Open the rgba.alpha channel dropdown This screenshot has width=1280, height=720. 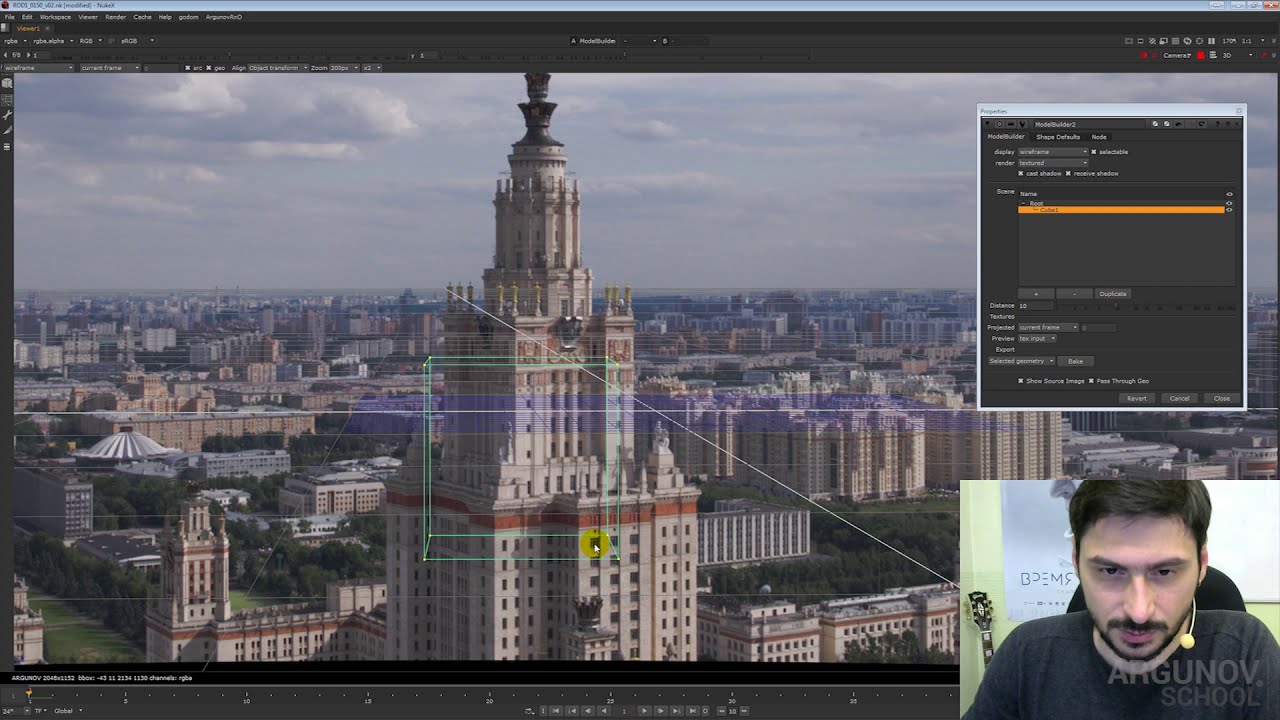[x=51, y=41]
